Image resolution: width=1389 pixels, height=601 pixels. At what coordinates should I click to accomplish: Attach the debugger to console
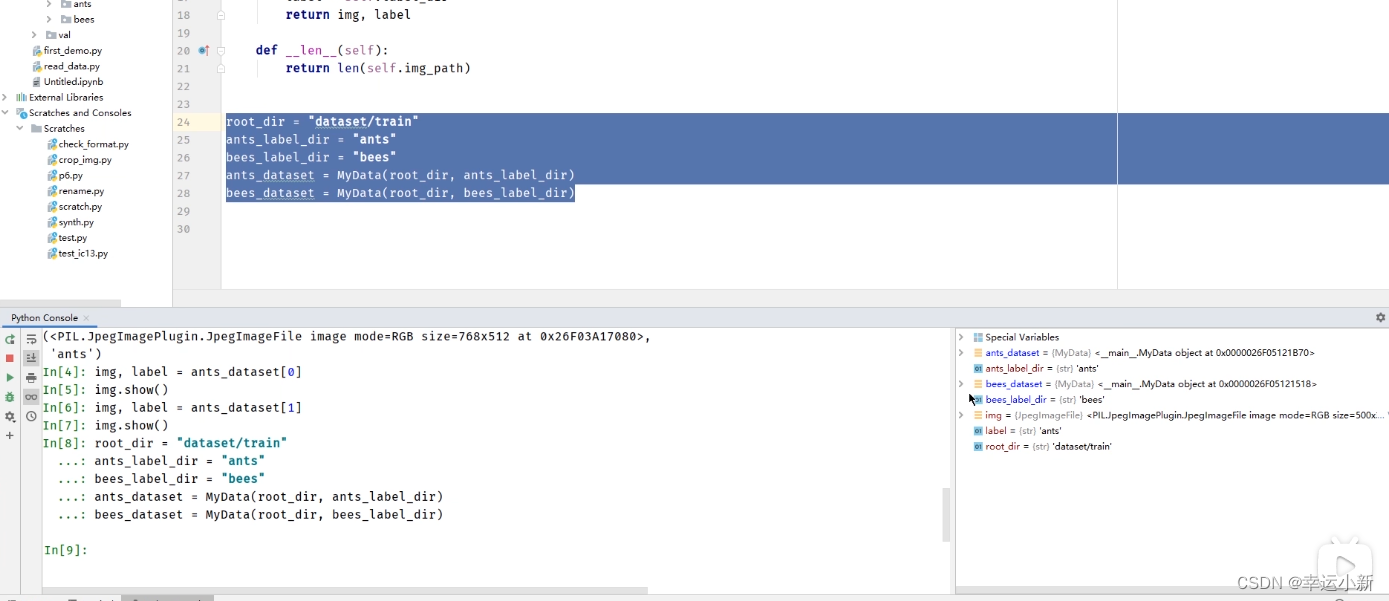click(10, 397)
